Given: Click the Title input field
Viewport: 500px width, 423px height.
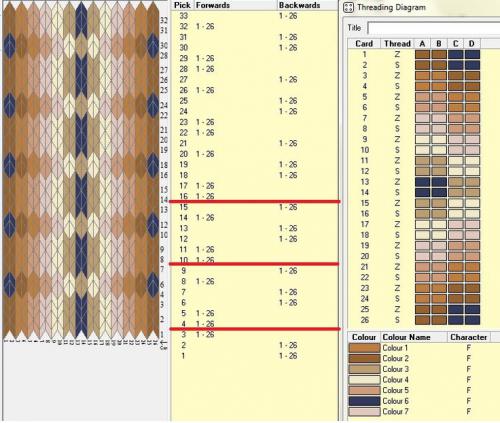Looking at the screenshot, I should pos(433,28).
